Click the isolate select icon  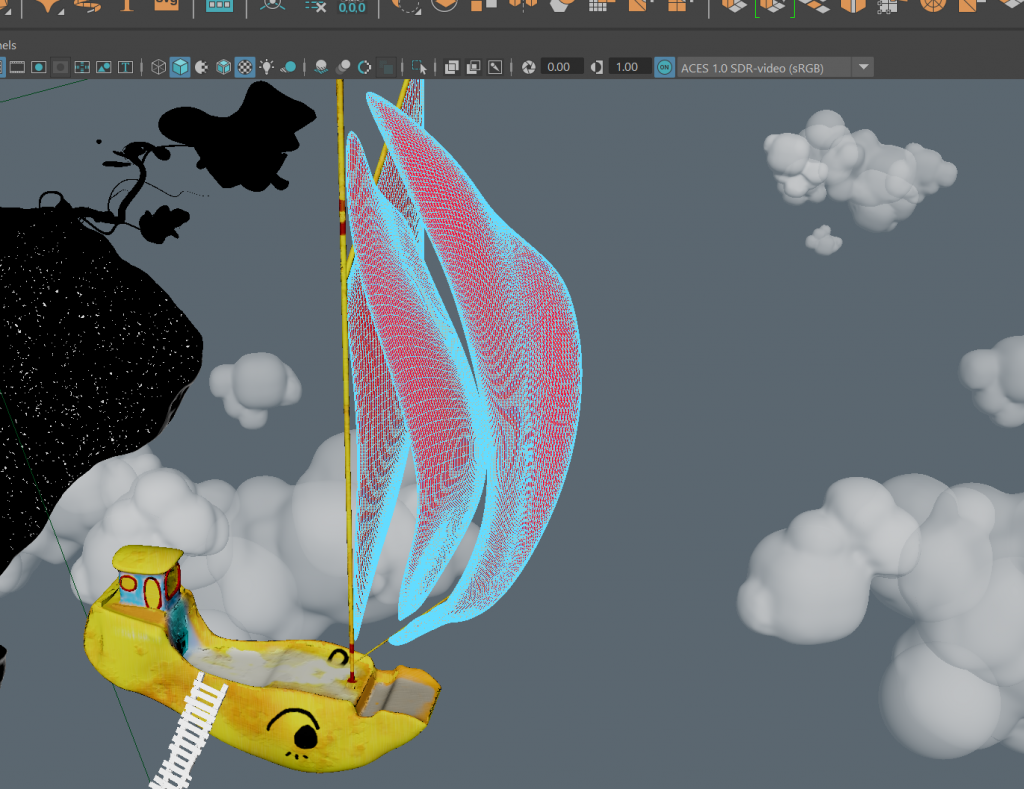point(419,67)
